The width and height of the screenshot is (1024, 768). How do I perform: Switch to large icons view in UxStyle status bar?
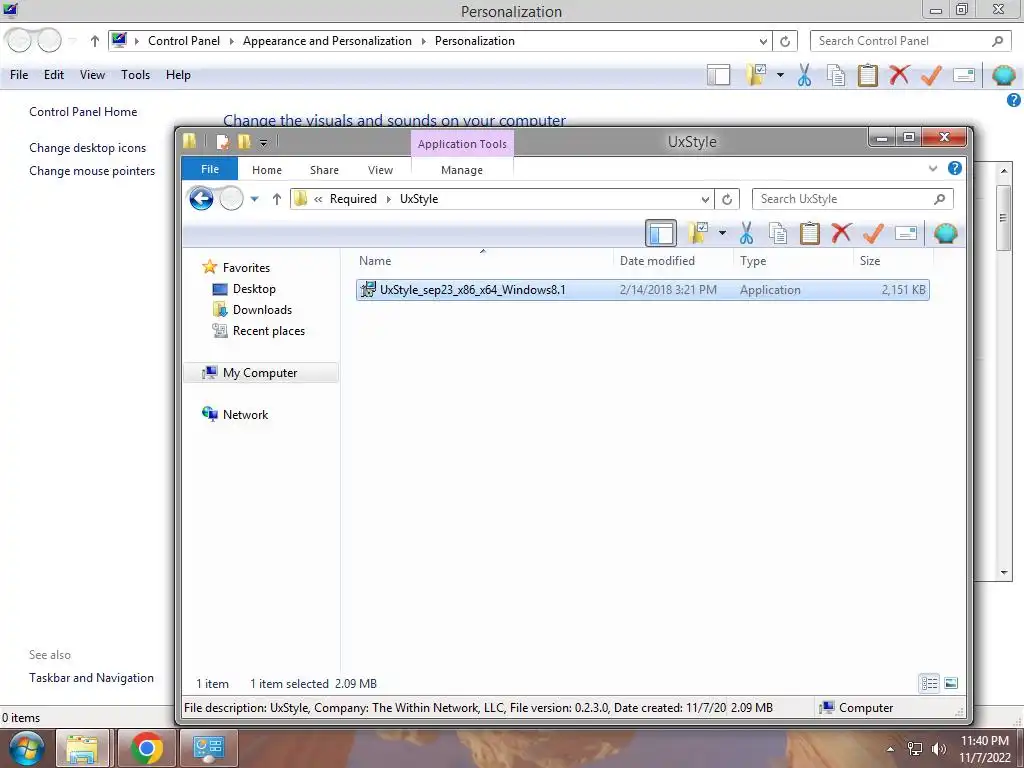951,683
